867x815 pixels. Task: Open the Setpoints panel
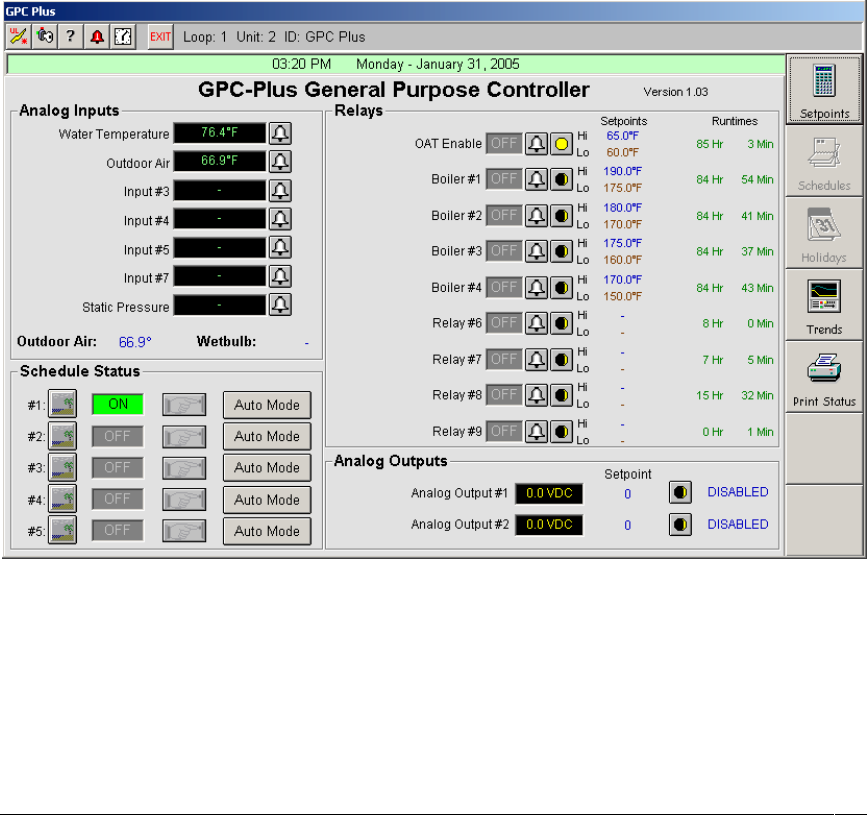coord(824,90)
